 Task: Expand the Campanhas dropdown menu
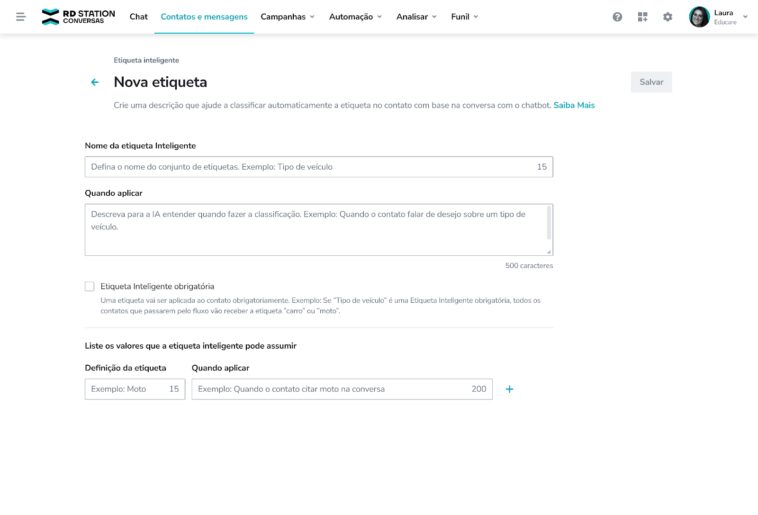pos(287,17)
